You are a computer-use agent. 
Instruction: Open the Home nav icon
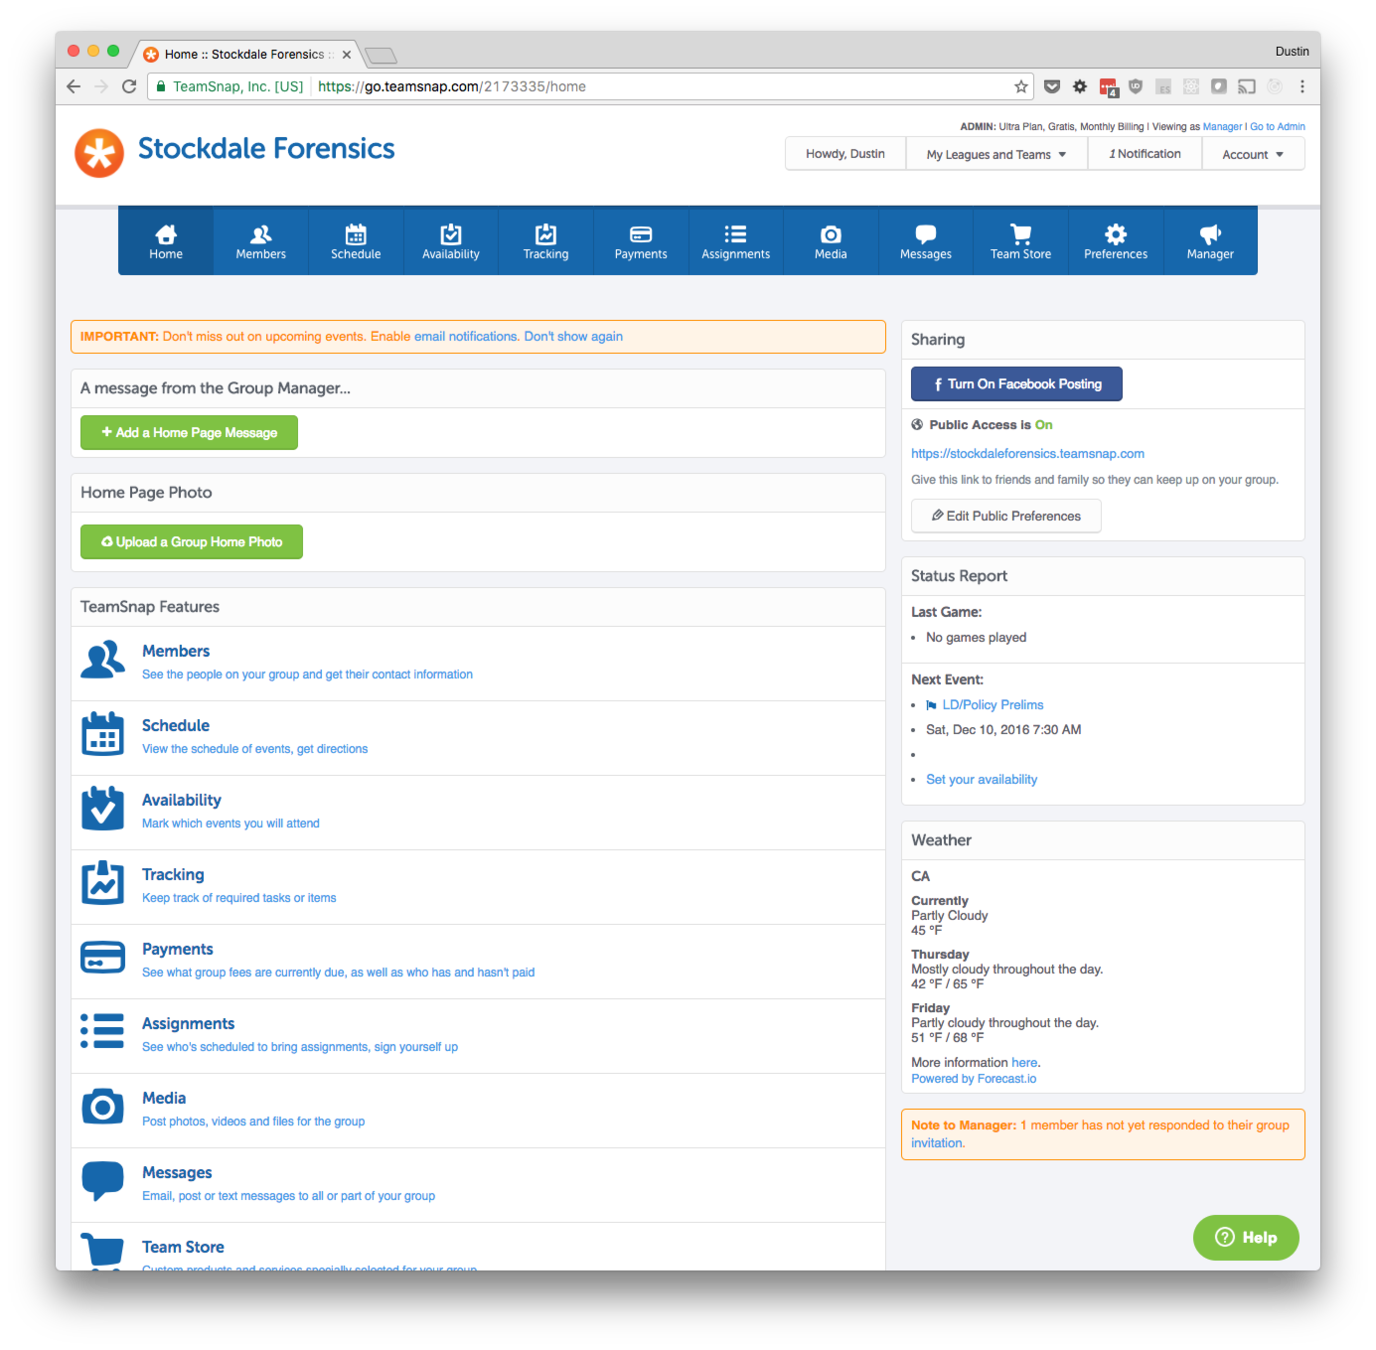pos(166,241)
